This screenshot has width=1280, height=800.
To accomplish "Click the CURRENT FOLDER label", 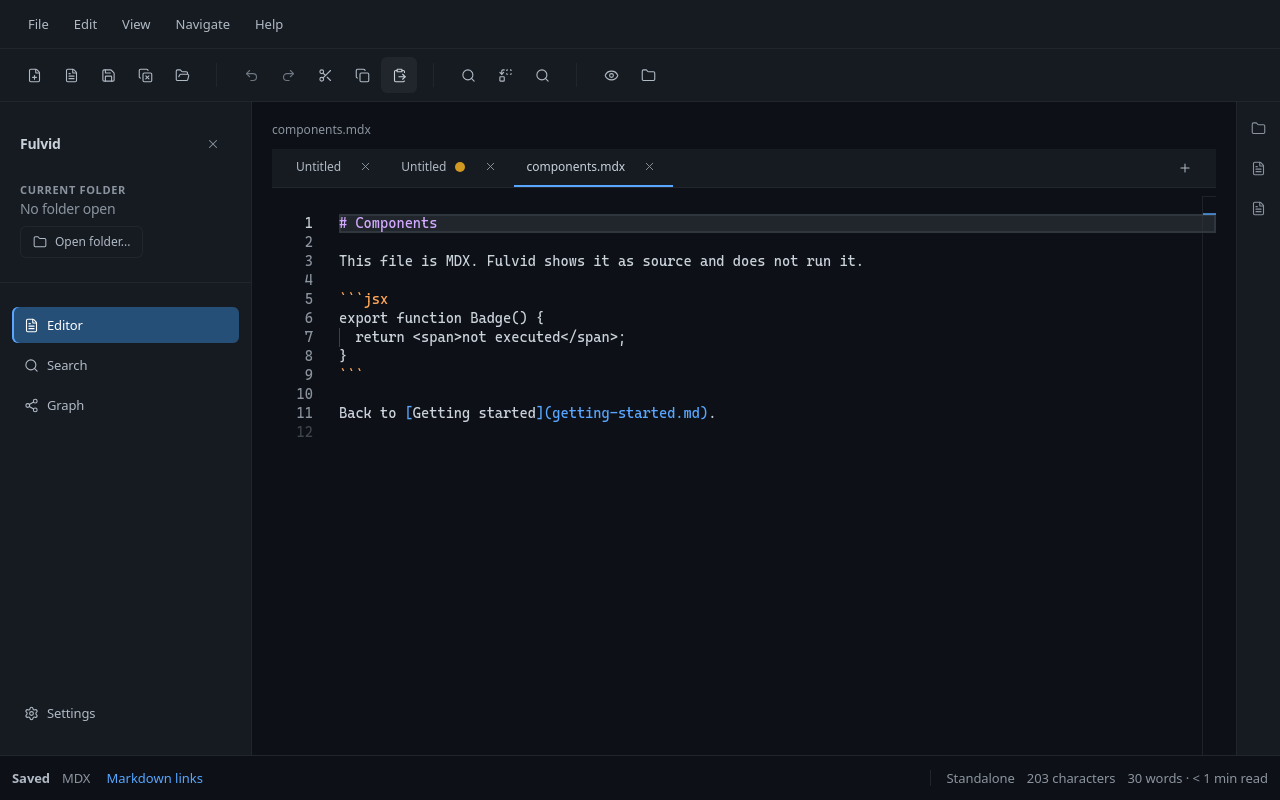I will [x=73, y=190].
